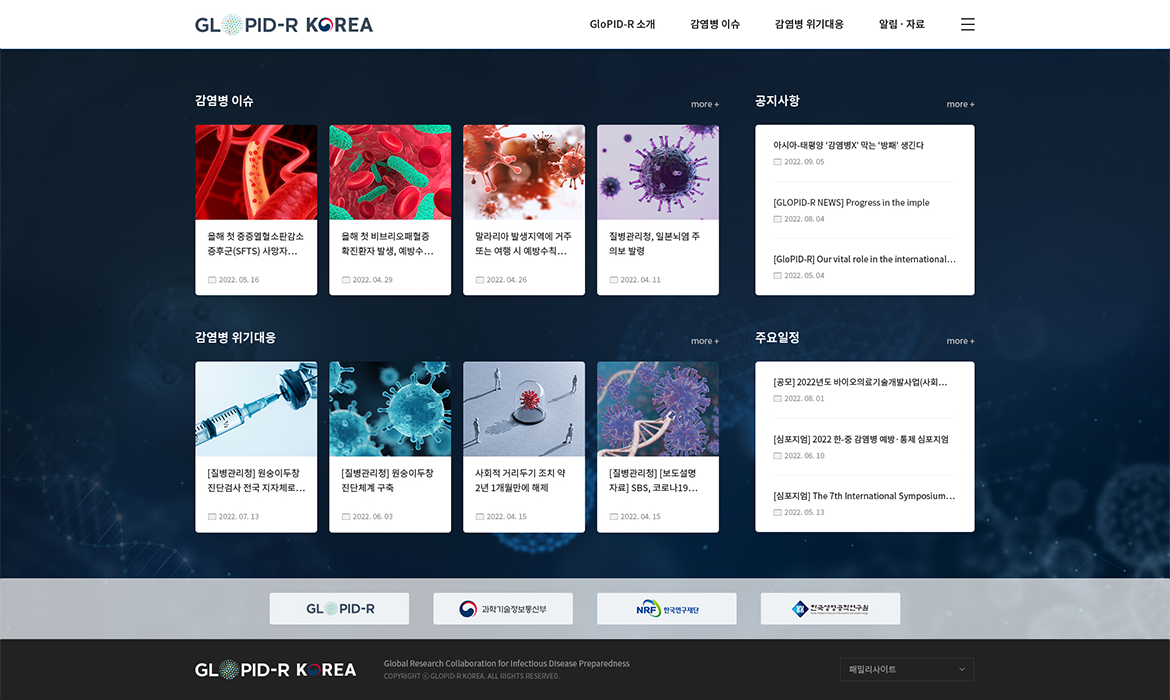
Task: Expand the 패밀리사이트 dropdown
Action: point(907,669)
